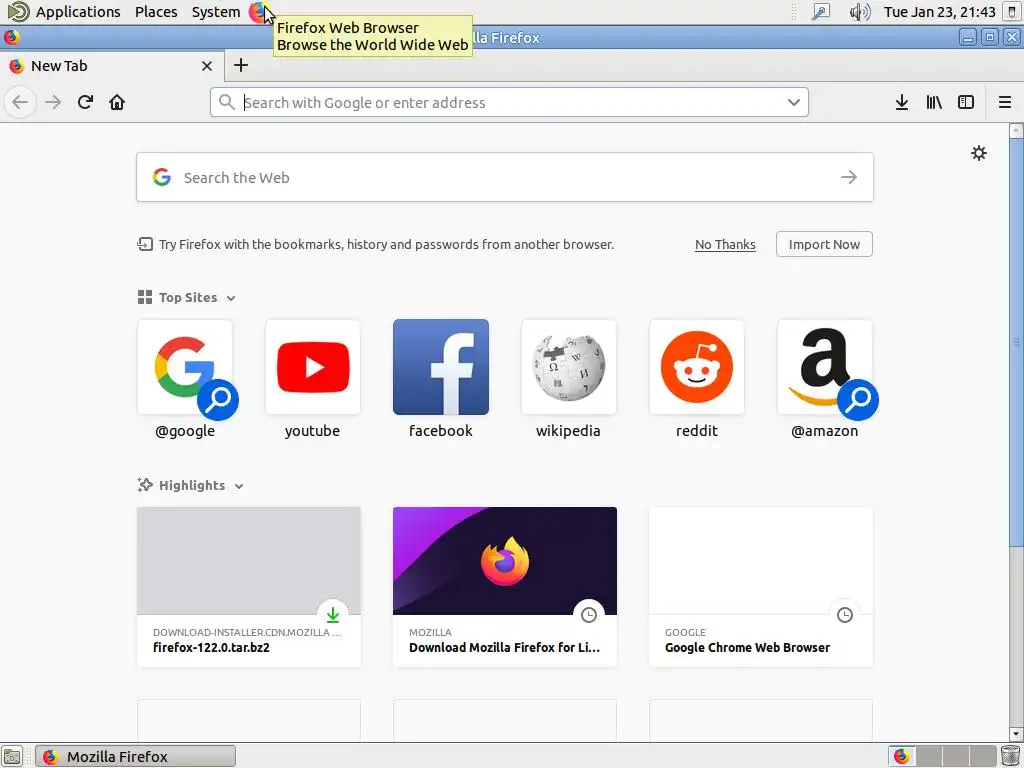Click the magnifier icon in address bar

pyautogui.click(x=226, y=103)
